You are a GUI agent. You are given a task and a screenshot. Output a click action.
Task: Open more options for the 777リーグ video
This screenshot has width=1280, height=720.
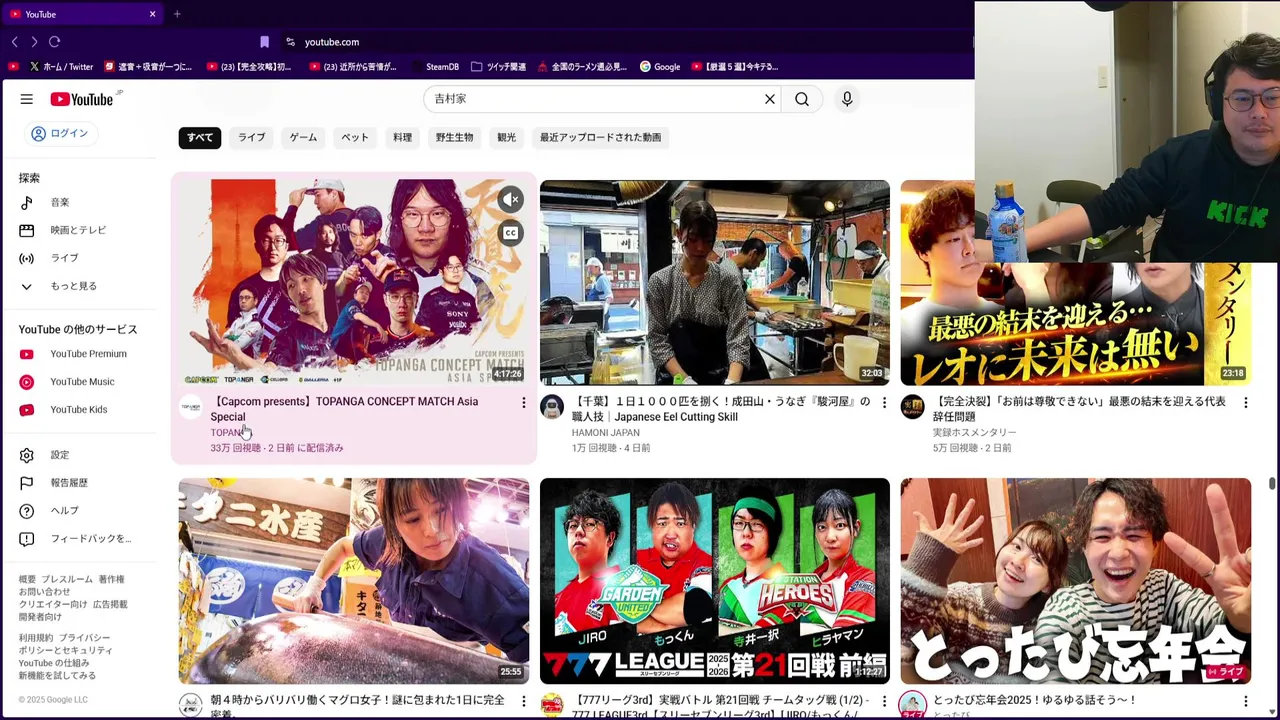click(x=884, y=701)
